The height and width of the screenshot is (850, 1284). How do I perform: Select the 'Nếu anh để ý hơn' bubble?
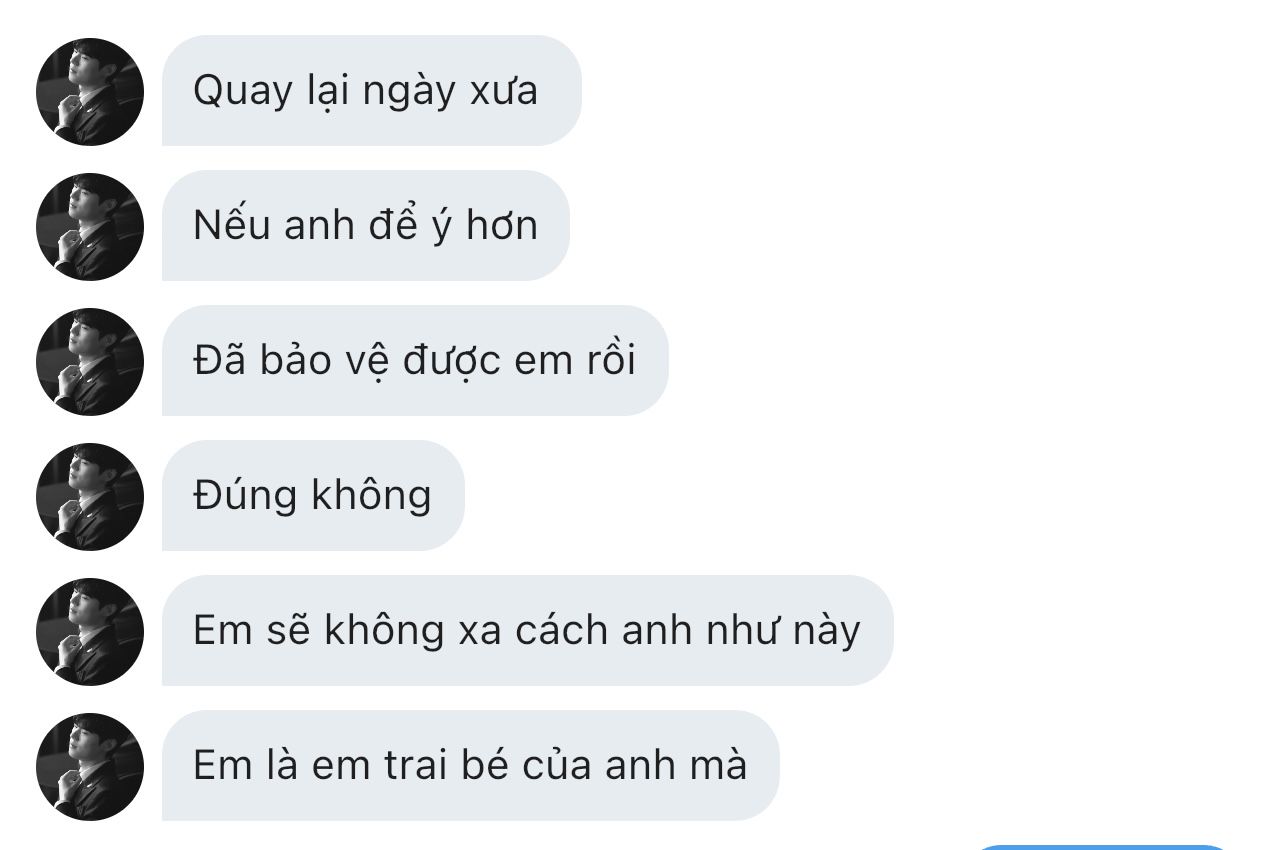click(x=366, y=226)
